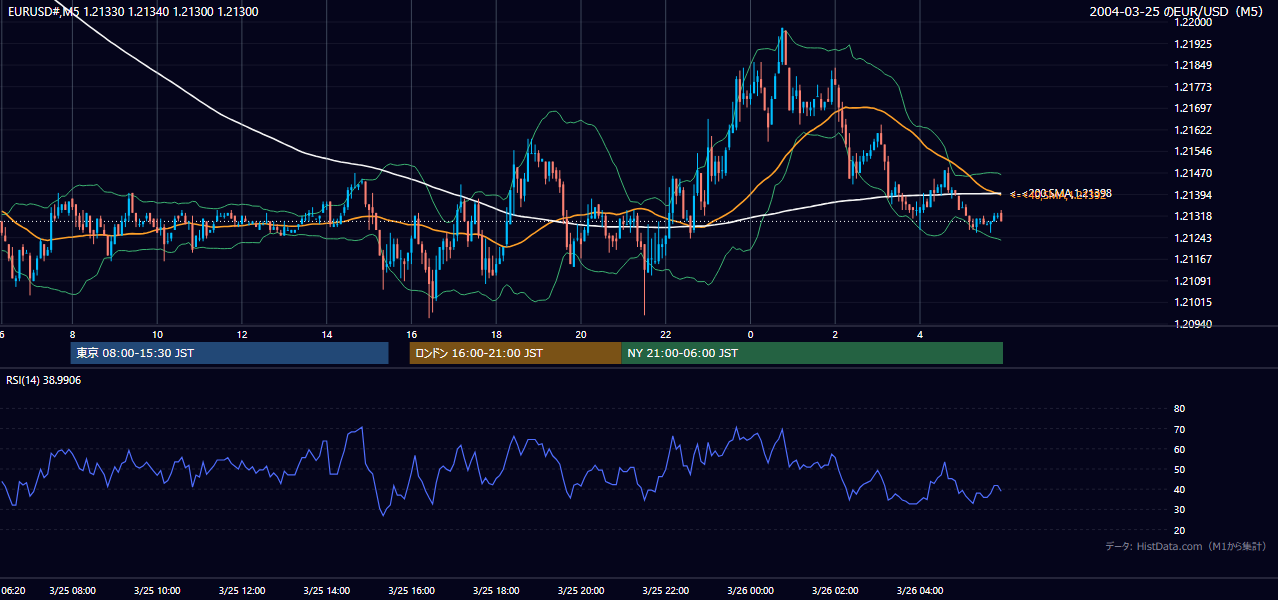
Task: Click hour label 4 under price chart
Action: pyautogui.click(x=920, y=334)
